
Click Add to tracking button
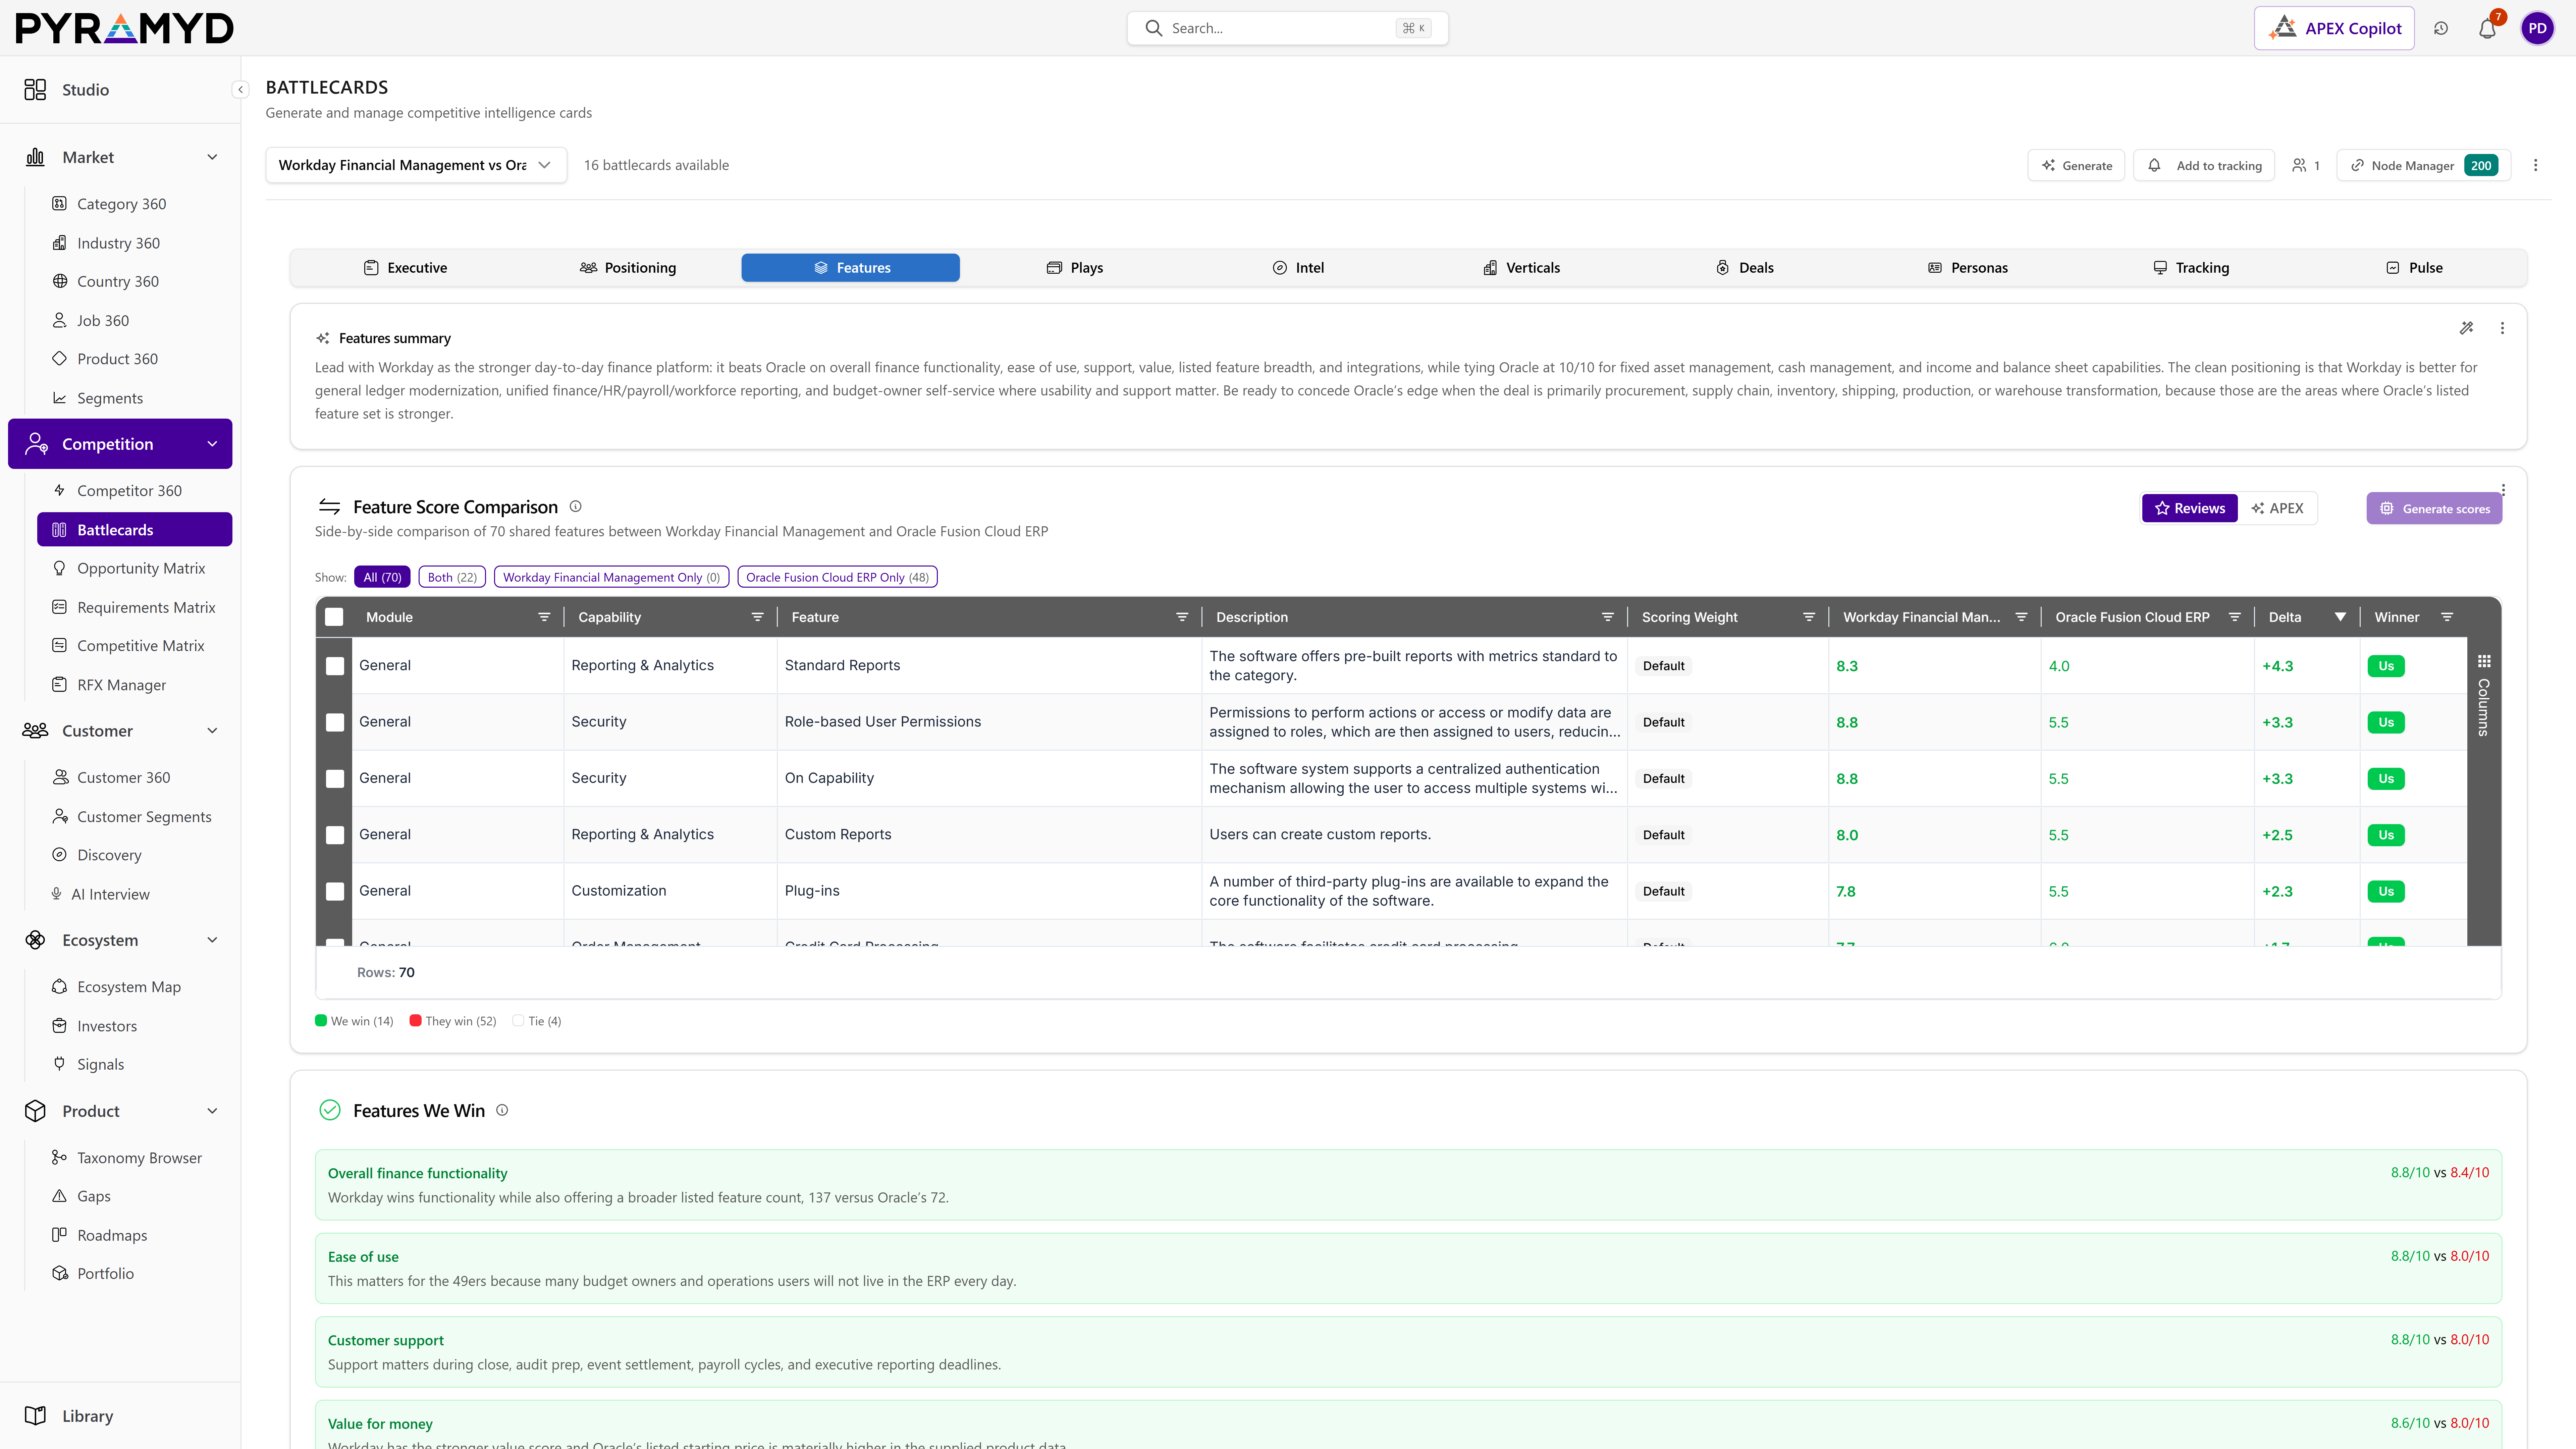(2204, 165)
